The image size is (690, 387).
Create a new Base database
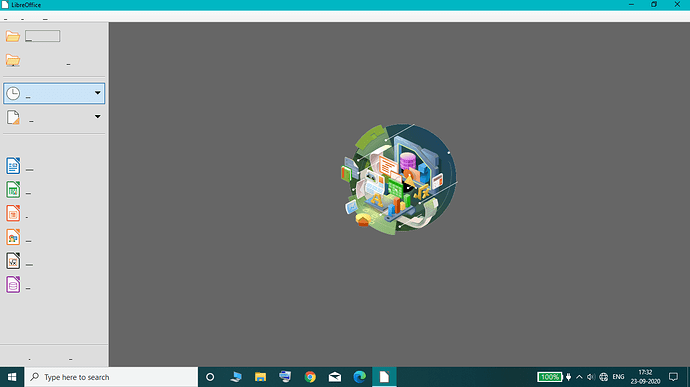click(13, 285)
